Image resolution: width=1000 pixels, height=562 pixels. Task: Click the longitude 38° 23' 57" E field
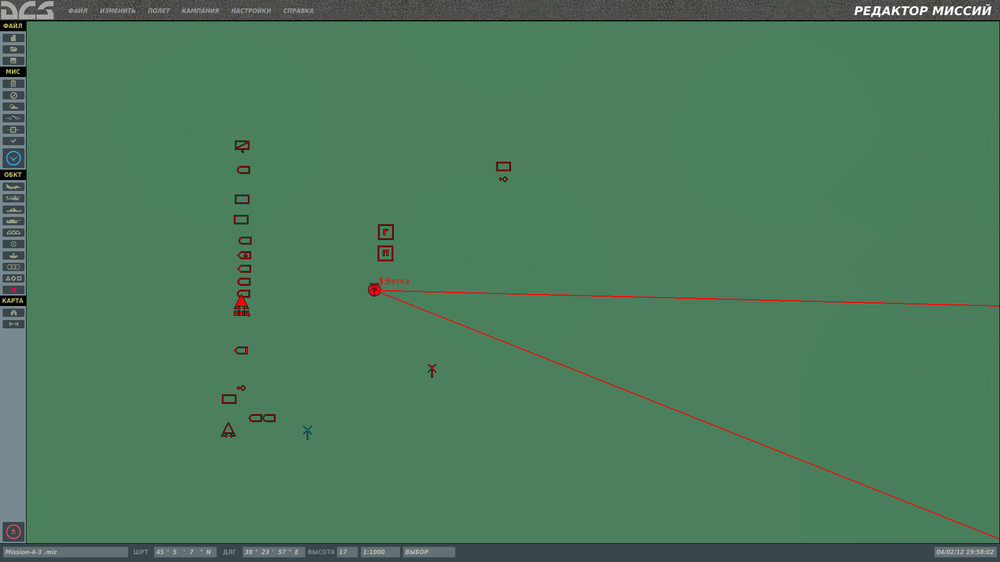tap(272, 552)
